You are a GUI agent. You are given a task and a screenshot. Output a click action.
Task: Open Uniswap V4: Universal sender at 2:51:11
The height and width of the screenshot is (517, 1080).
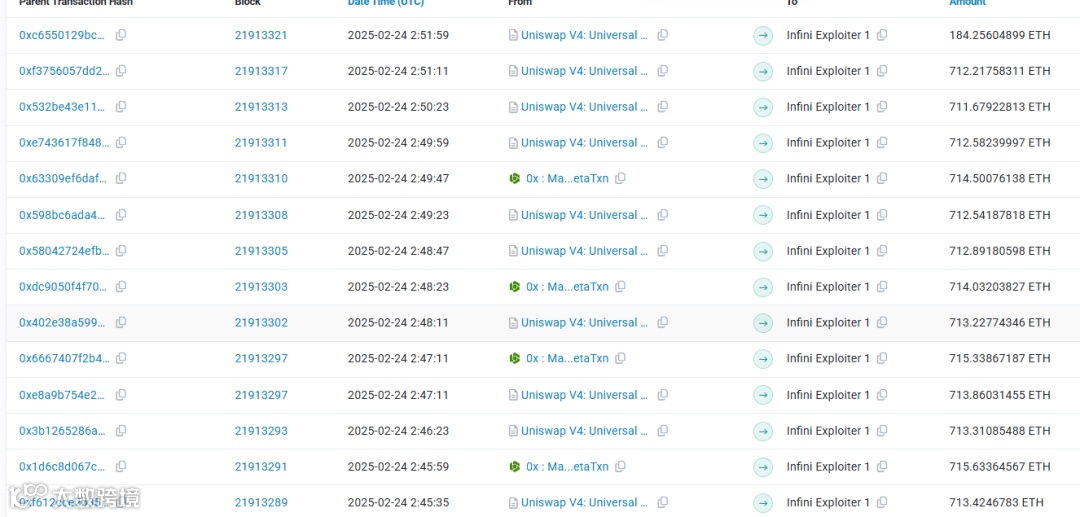[584, 71]
